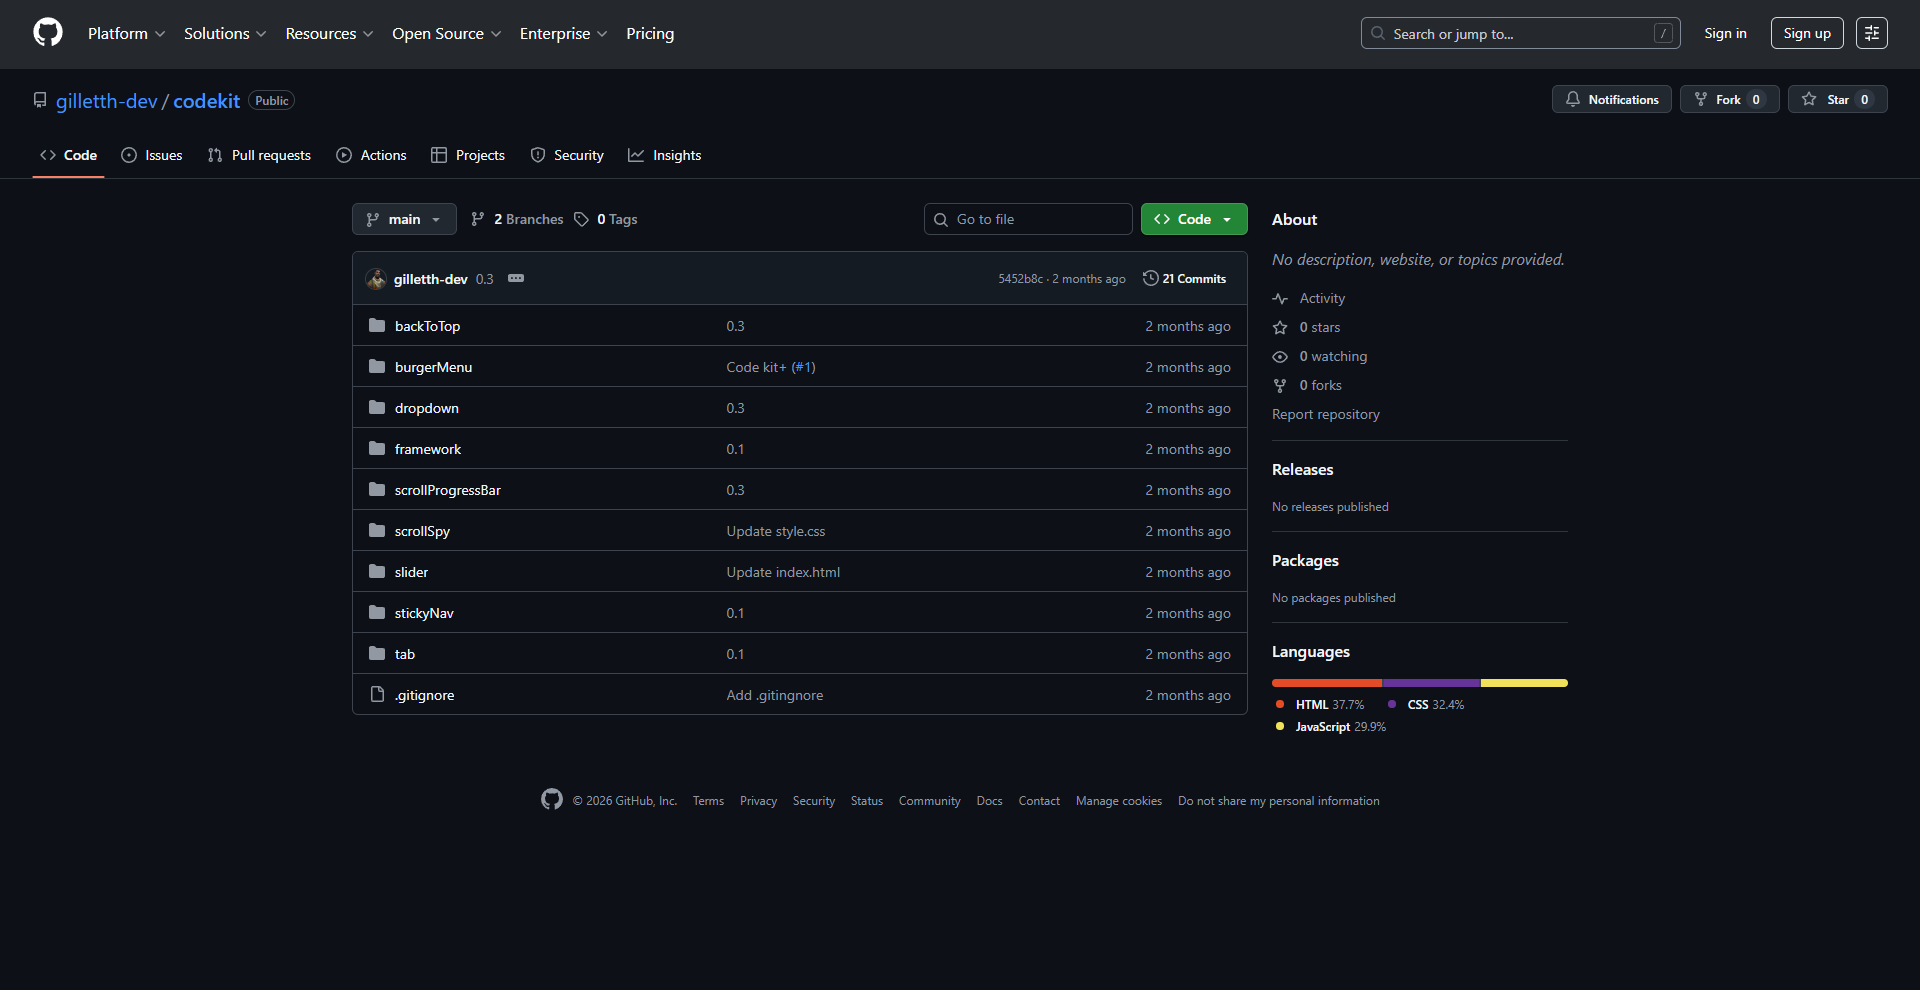Open the green Code dropdown arrow
Image resolution: width=1920 pixels, height=990 pixels.
[x=1228, y=219]
